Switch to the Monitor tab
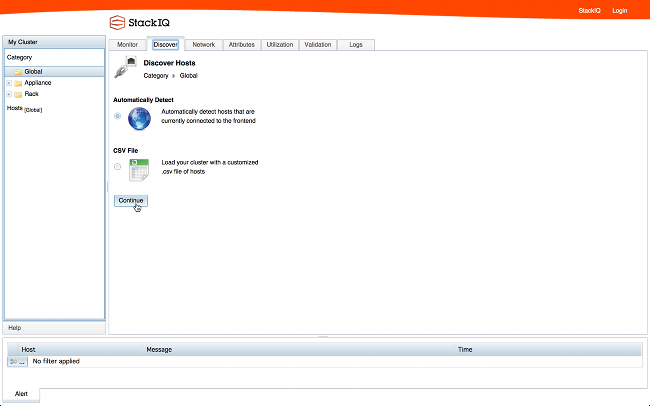Screen dimensions: 650x406 point(127,45)
